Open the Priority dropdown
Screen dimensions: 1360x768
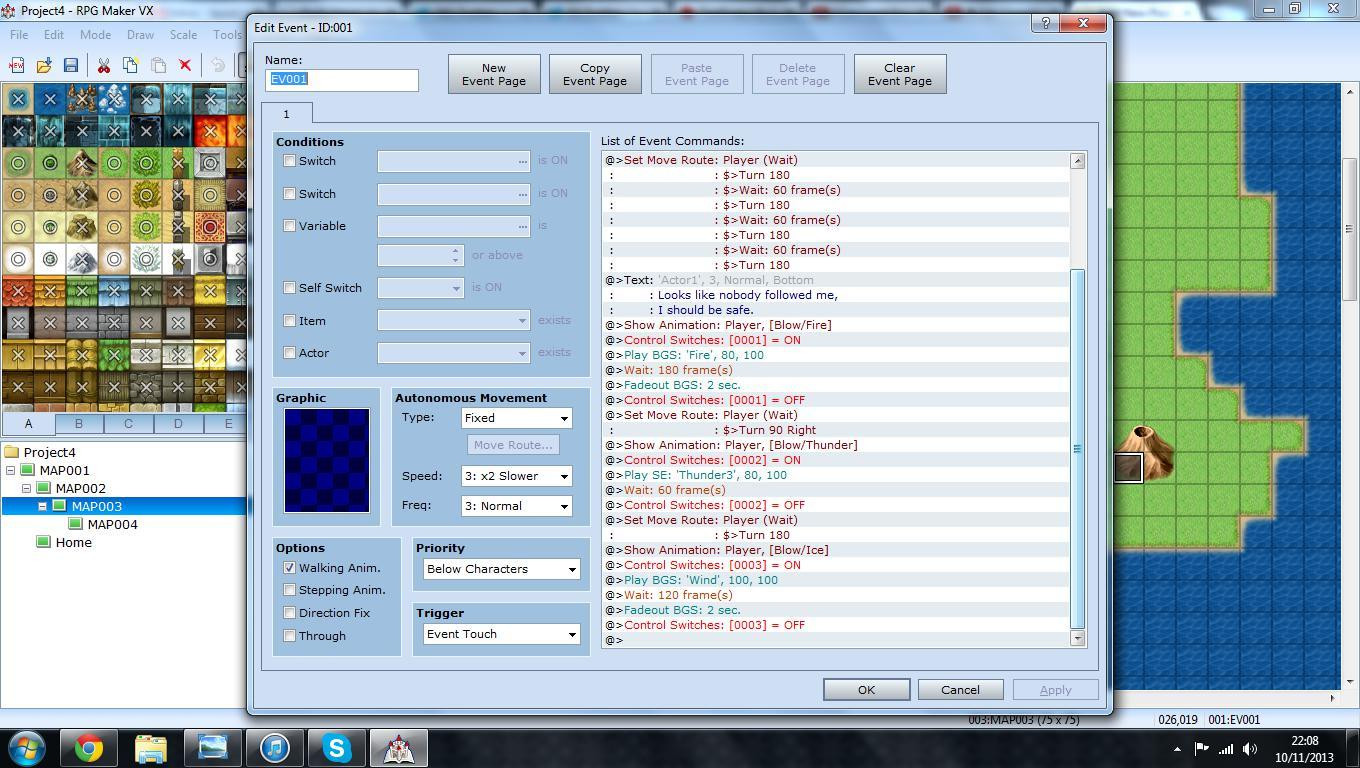(x=501, y=569)
